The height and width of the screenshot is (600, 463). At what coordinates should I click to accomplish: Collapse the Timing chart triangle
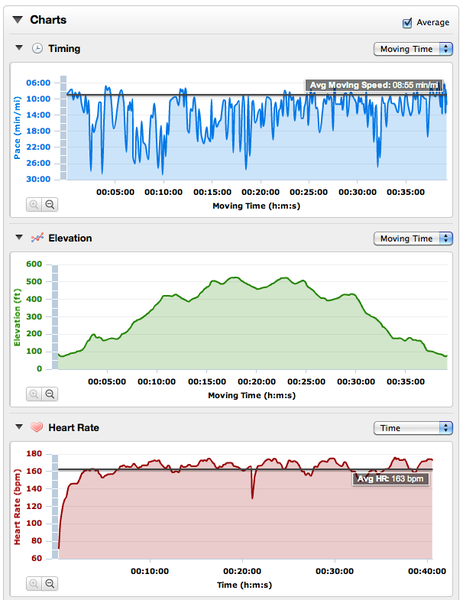pos(19,48)
